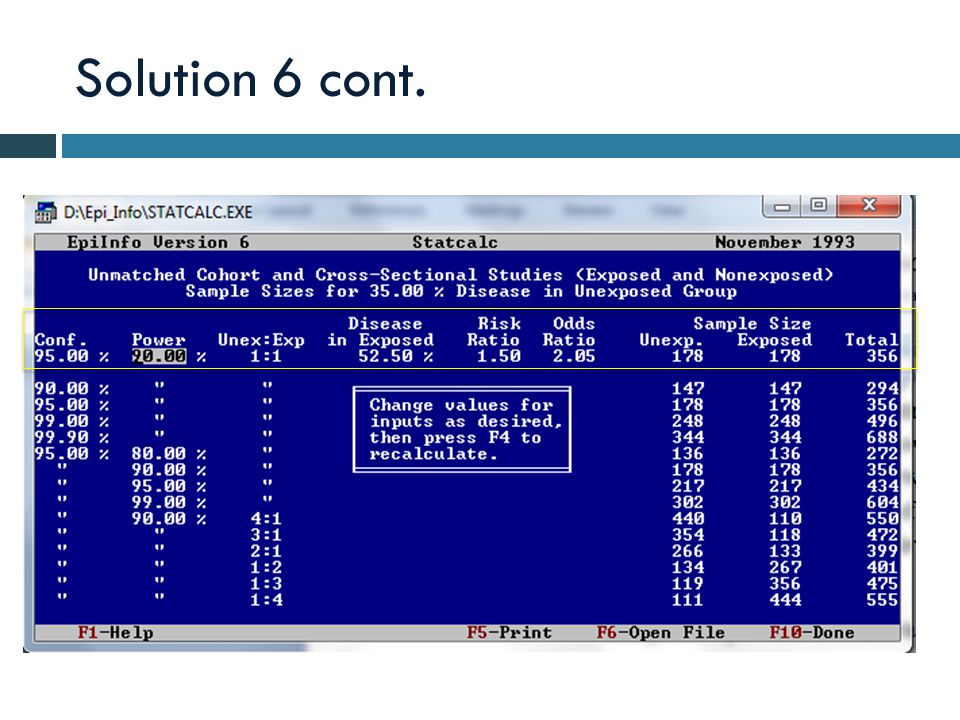Click the Total value 399
Viewport: 960px width, 720px height.
[x=882, y=551]
